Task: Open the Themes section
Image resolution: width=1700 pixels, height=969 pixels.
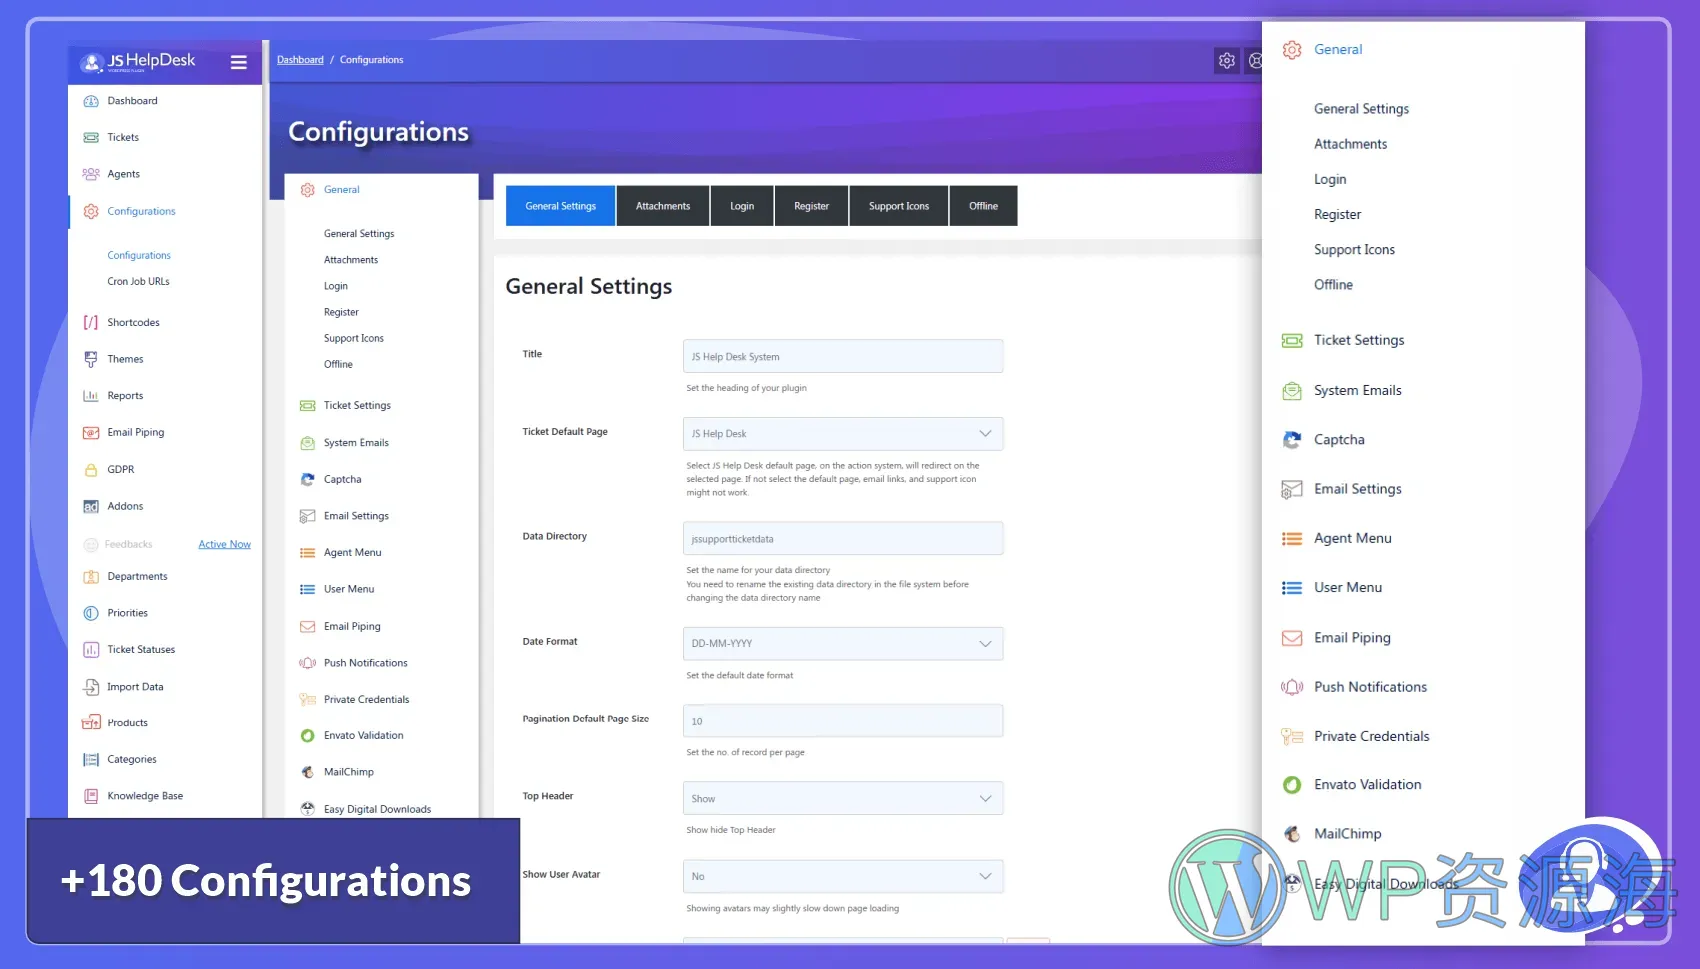Action: point(125,358)
